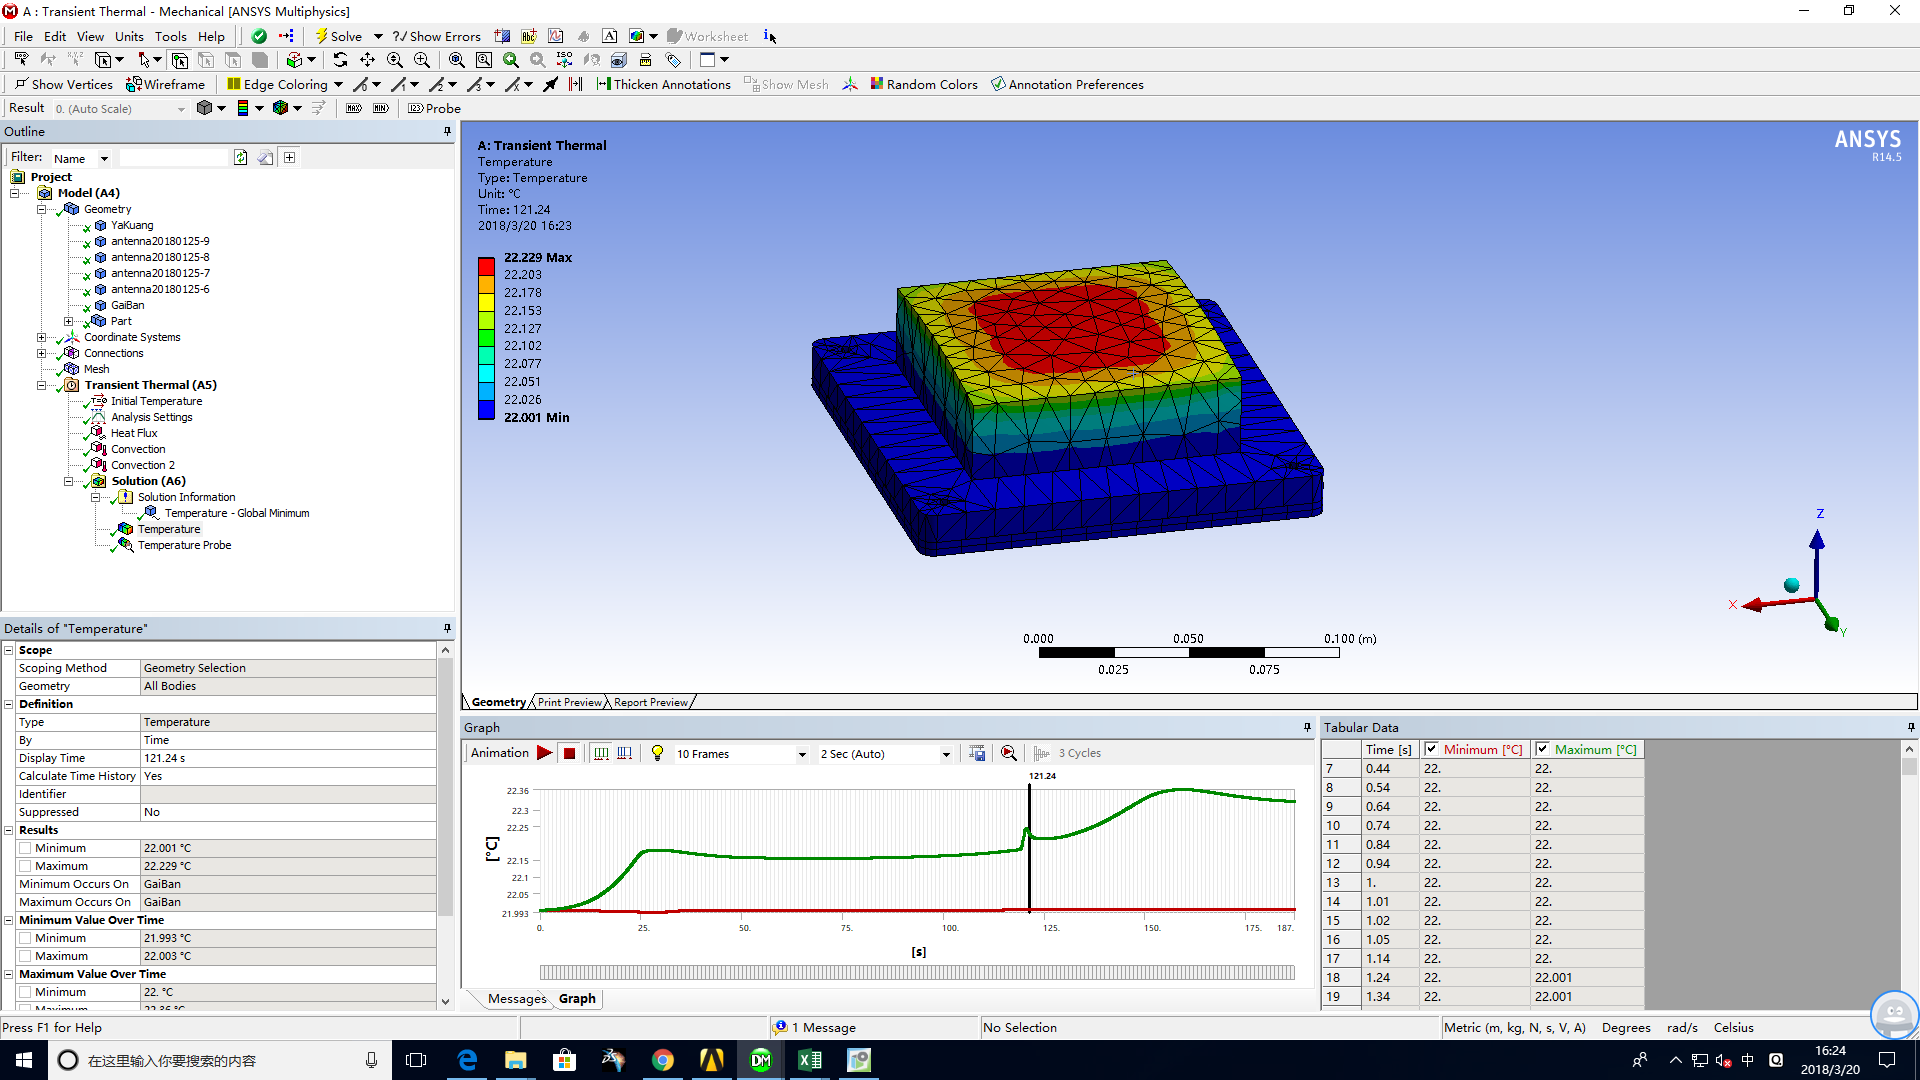Check the Results Maximum 22.229 checkbox

[x=25, y=866]
